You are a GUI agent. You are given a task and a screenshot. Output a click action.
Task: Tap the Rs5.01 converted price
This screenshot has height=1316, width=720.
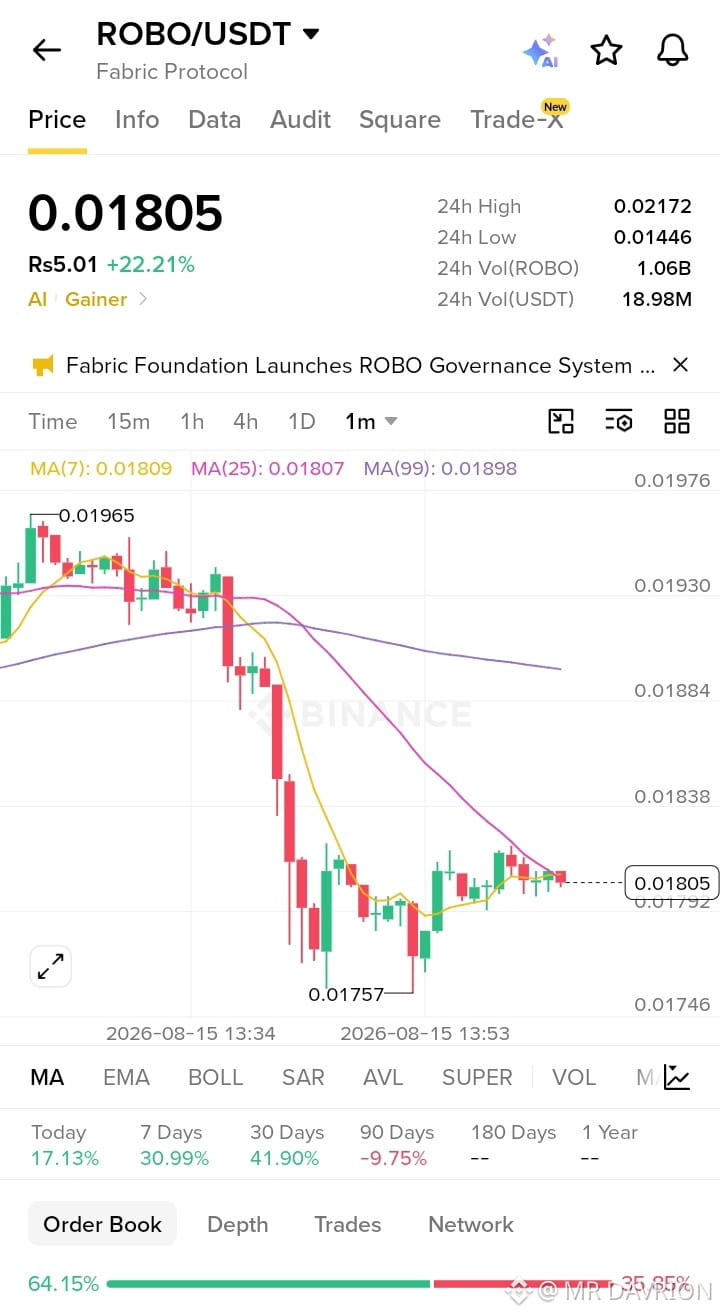[x=63, y=265]
